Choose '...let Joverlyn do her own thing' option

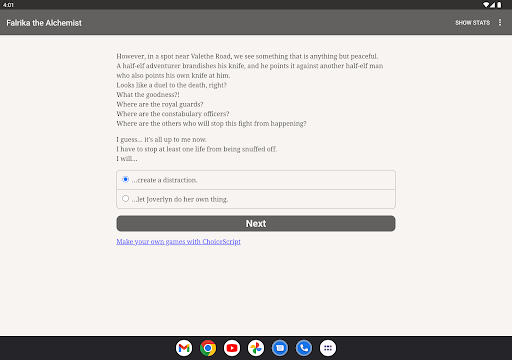(256, 199)
